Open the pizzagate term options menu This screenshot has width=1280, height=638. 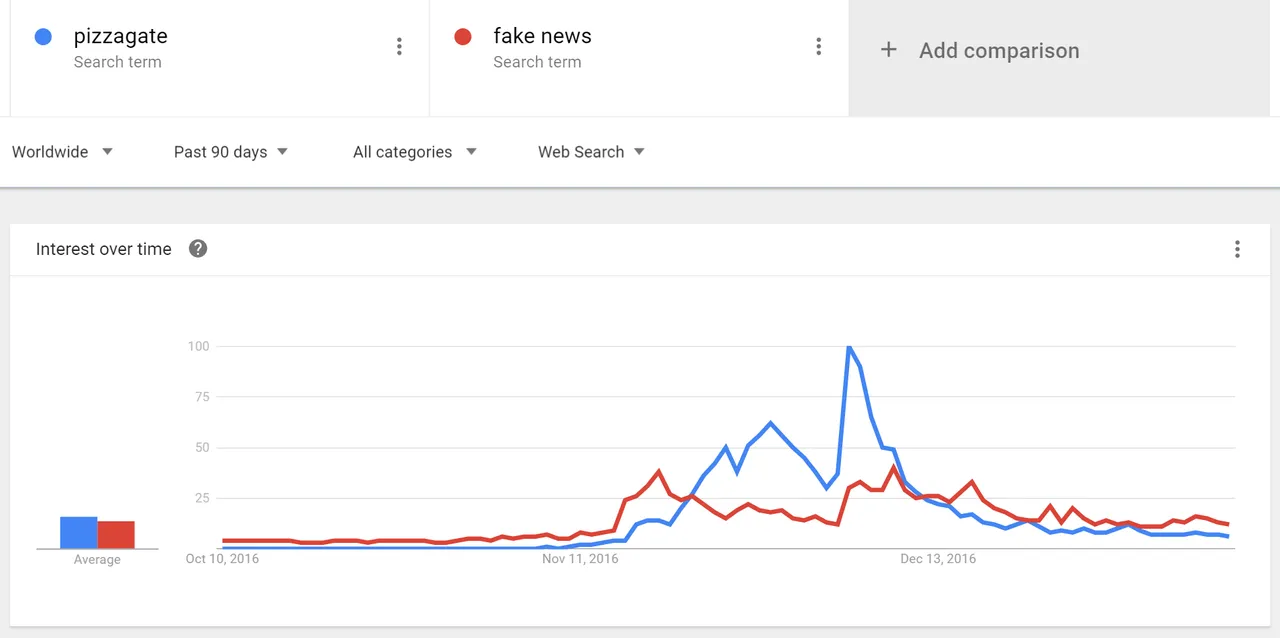click(399, 46)
